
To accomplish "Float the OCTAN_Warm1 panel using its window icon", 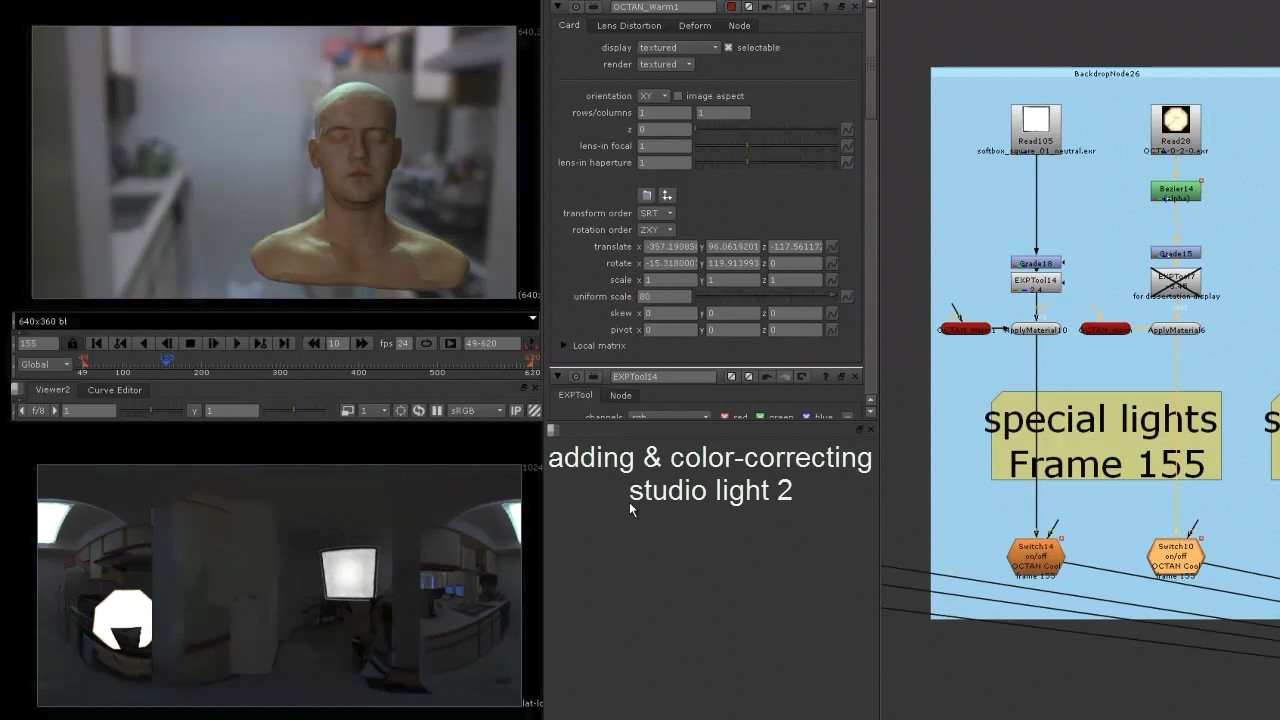I will [841, 7].
